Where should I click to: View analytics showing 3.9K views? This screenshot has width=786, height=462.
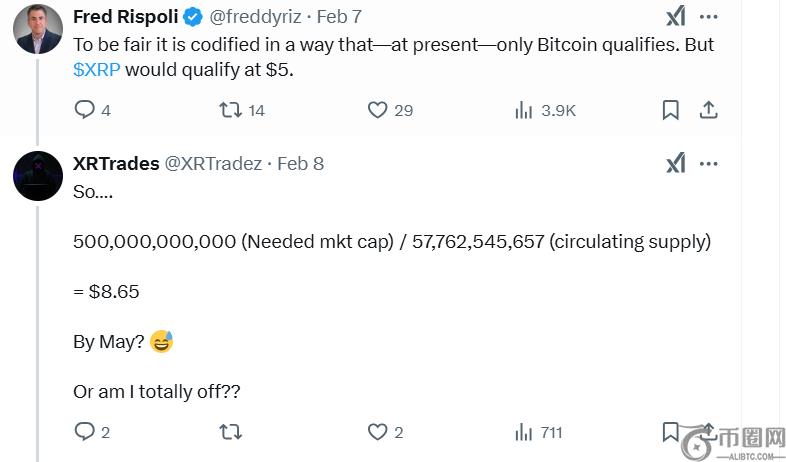click(x=524, y=110)
